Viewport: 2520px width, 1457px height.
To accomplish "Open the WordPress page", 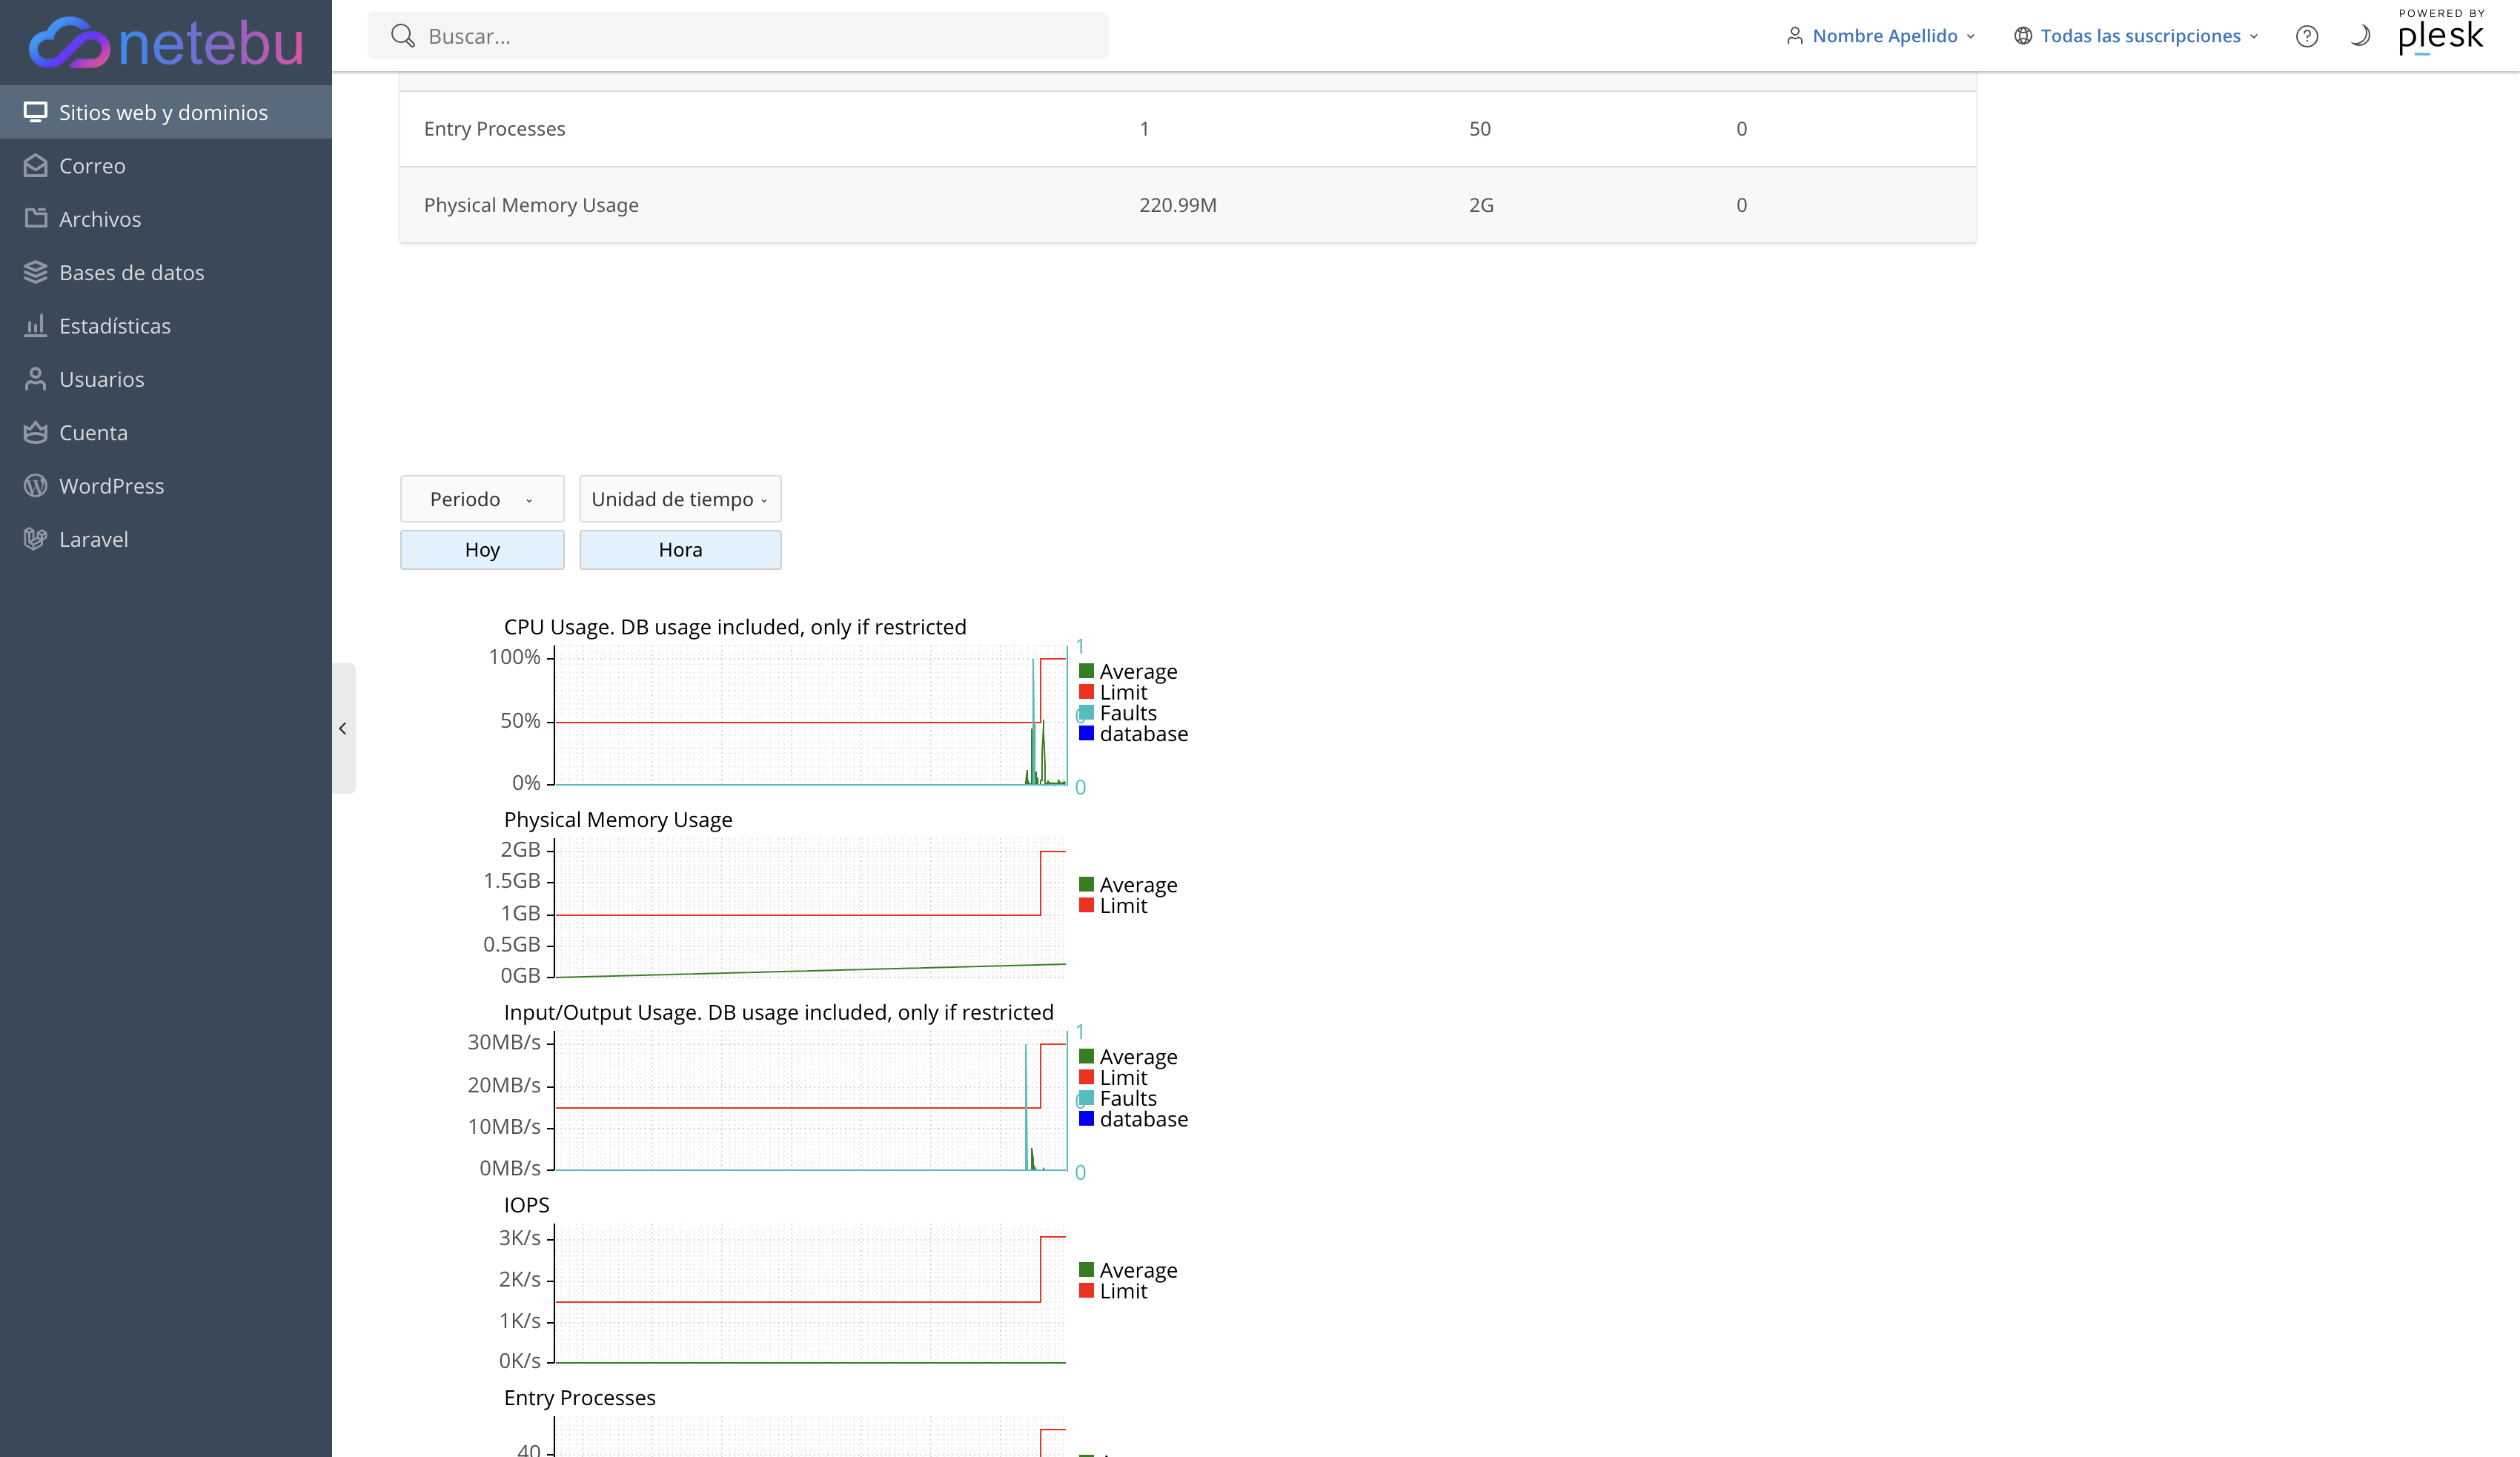I will [166, 485].
